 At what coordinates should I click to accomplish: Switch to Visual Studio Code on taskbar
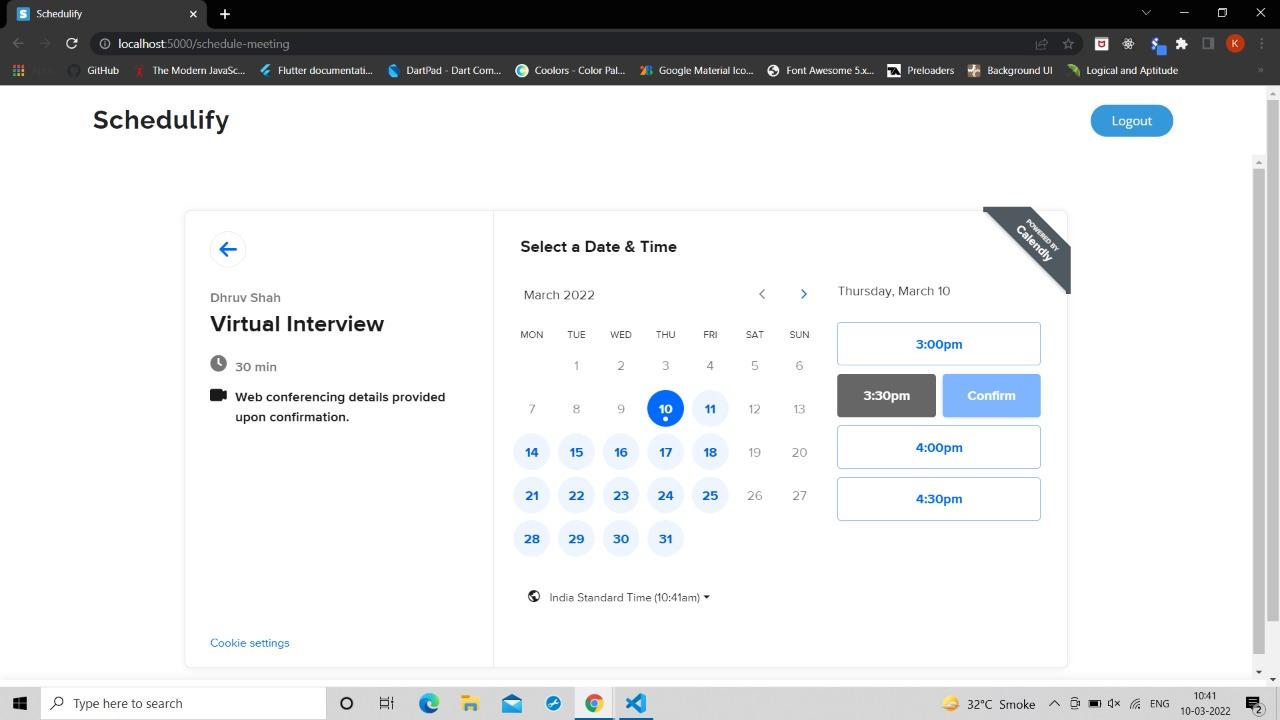click(635, 703)
